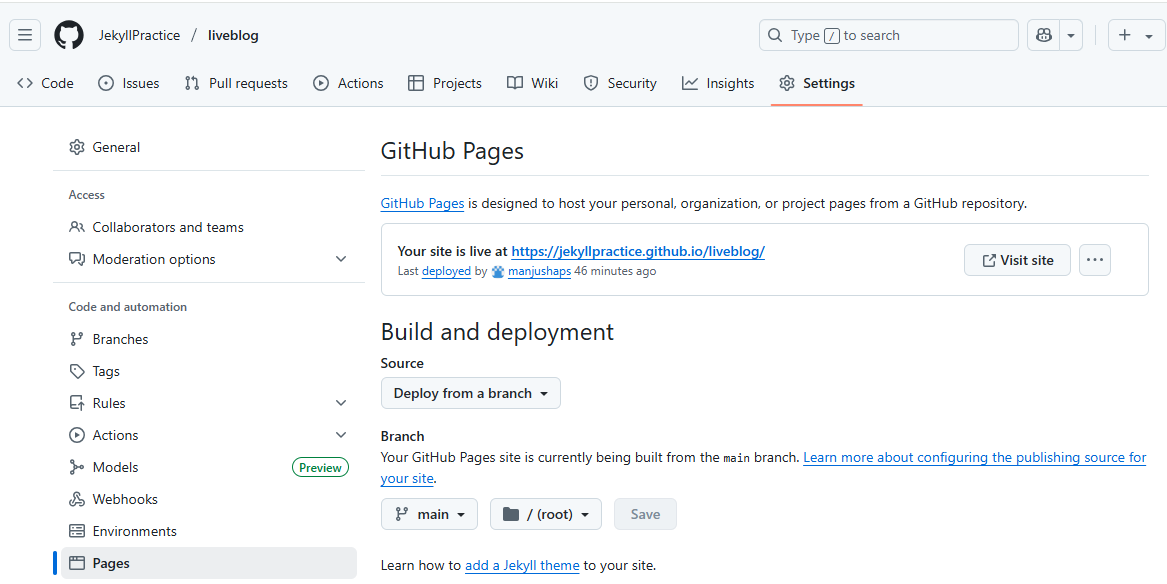1167x584 pixels.
Task: Click the Preview badge next to Models
Action: click(x=320, y=467)
